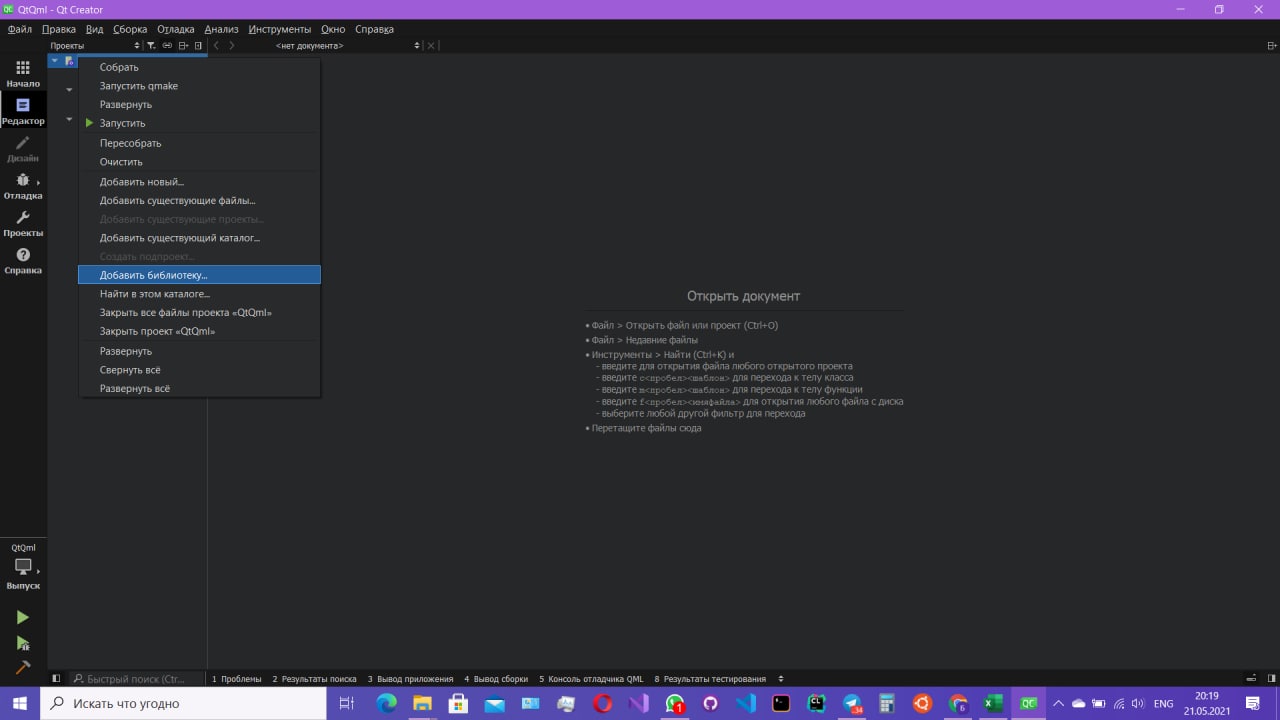This screenshot has height=720, width=1280.
Task: Open the Справка menu in menu bar
Action: (374, 29)
